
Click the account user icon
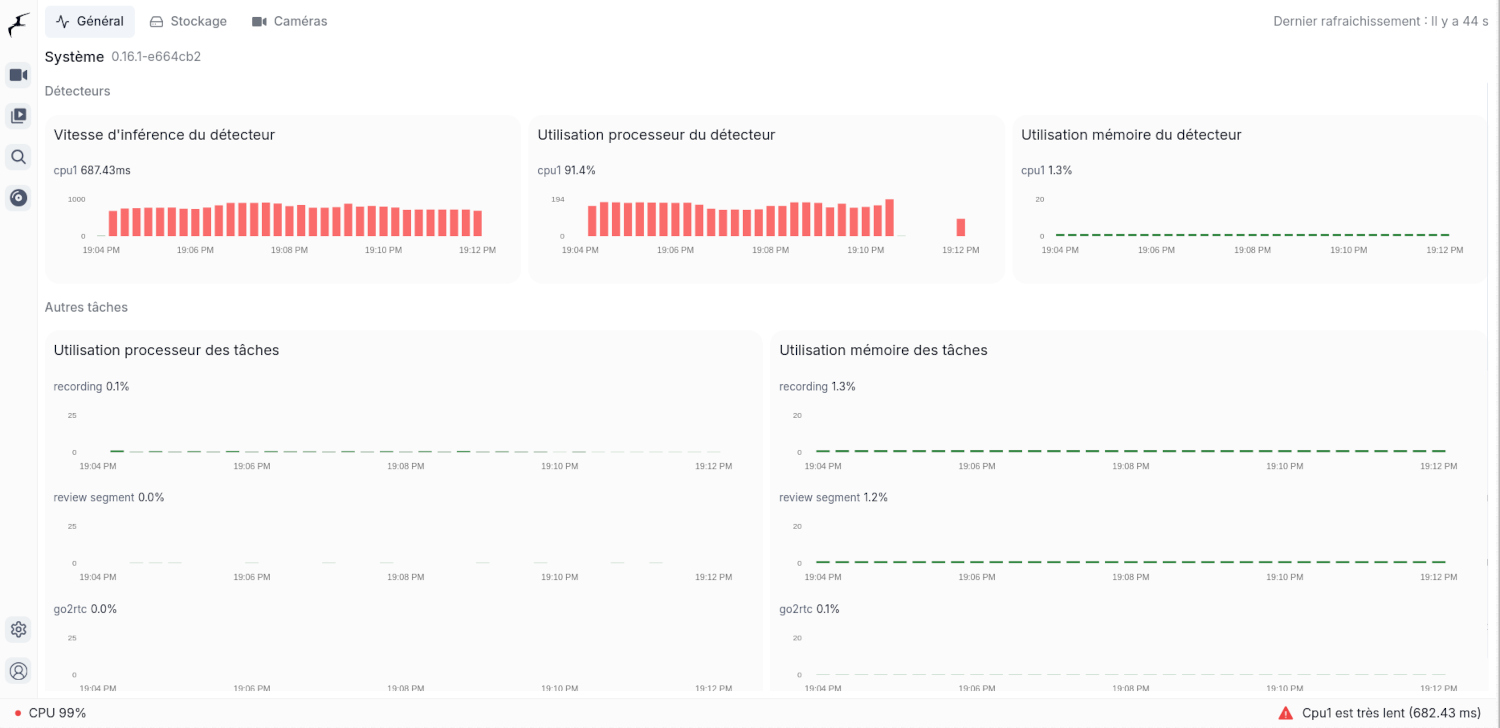pyautogui.click(x=18, y=671)
